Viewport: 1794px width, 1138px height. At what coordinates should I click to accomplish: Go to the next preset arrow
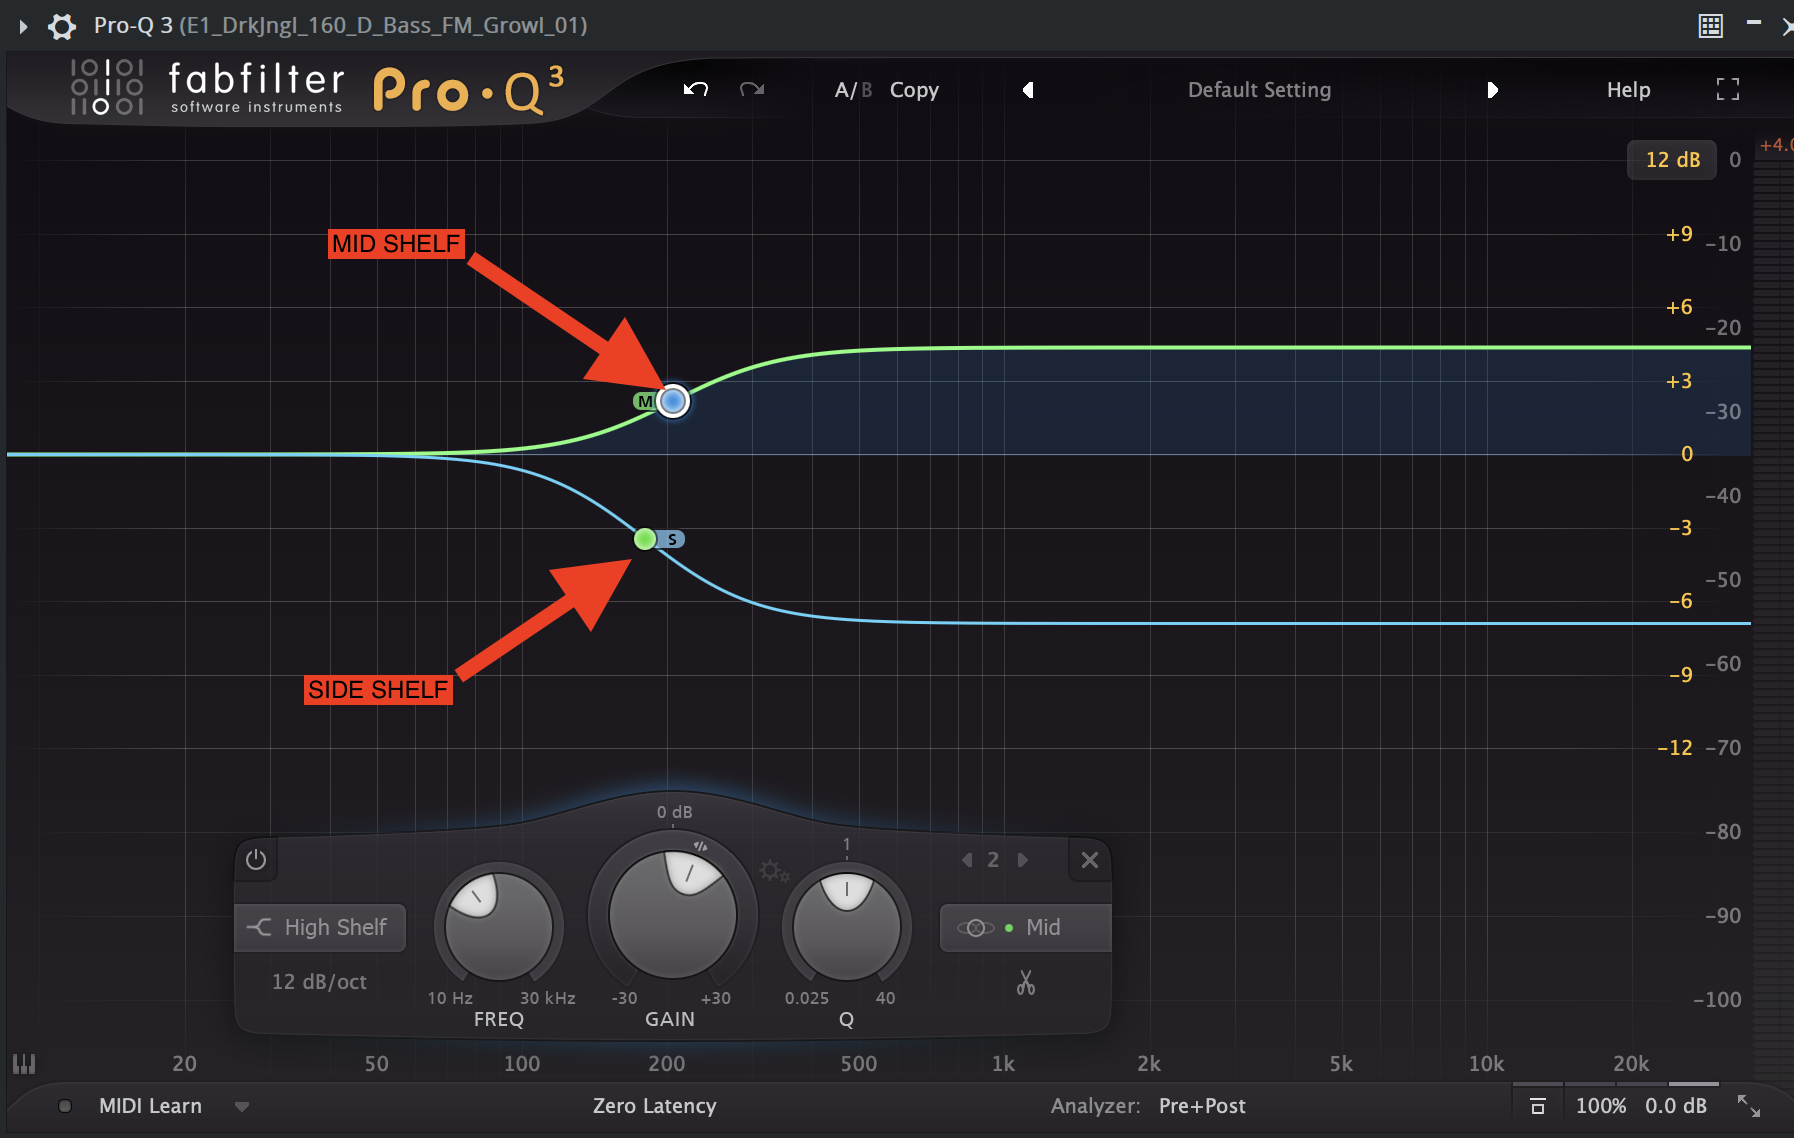(1492, 90)
